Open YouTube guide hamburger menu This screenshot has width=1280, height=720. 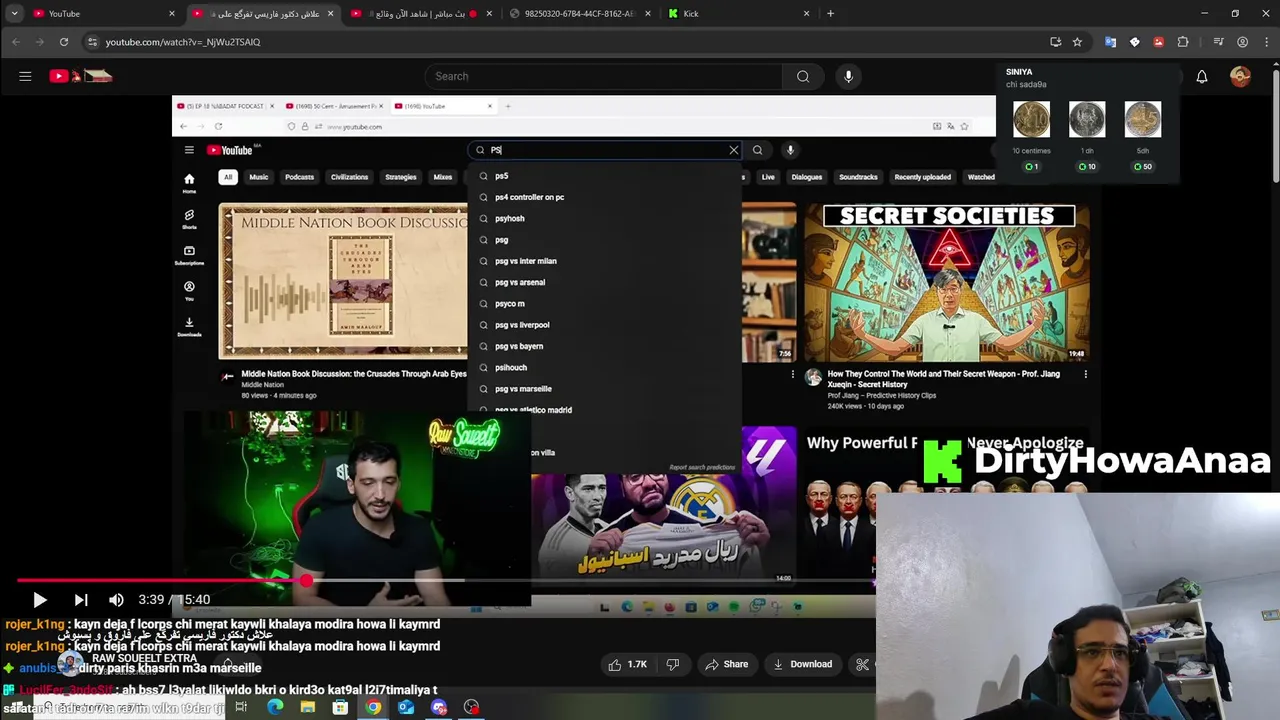click(x=25, y=76)
